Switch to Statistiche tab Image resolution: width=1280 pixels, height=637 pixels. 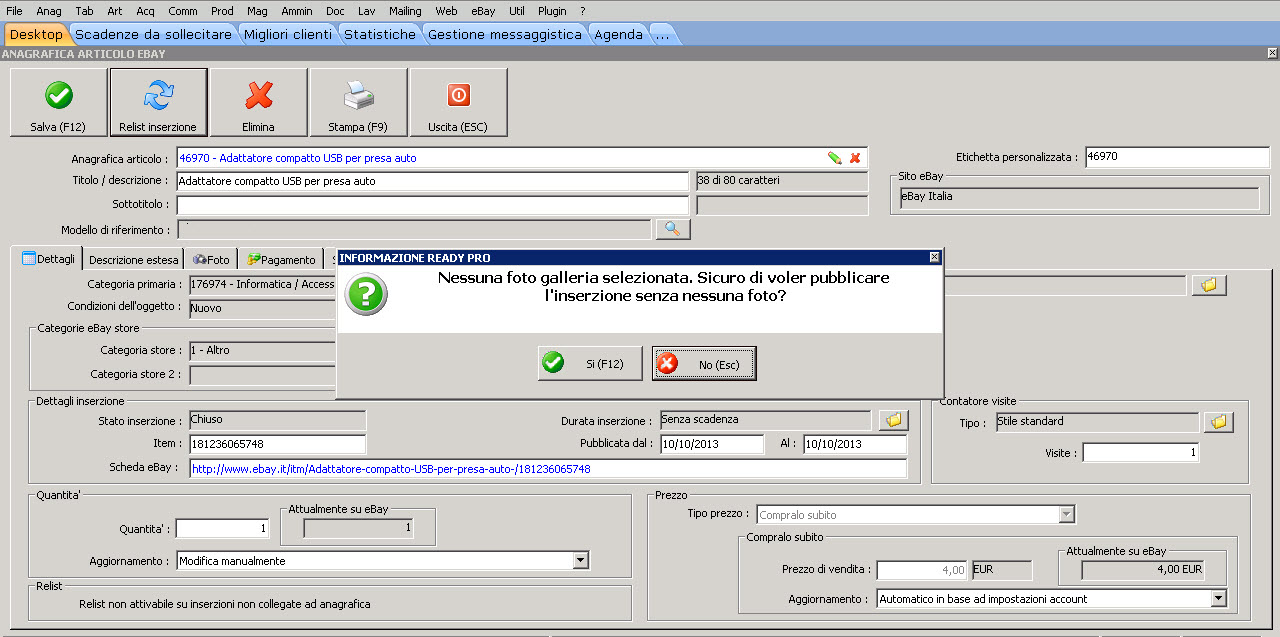tap(380, 34)
